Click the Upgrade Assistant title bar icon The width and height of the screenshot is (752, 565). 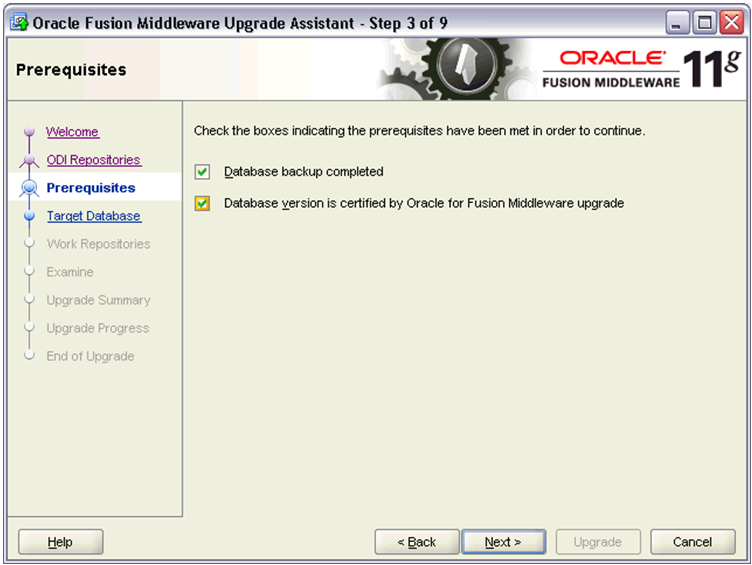click(x=19, y=23)
